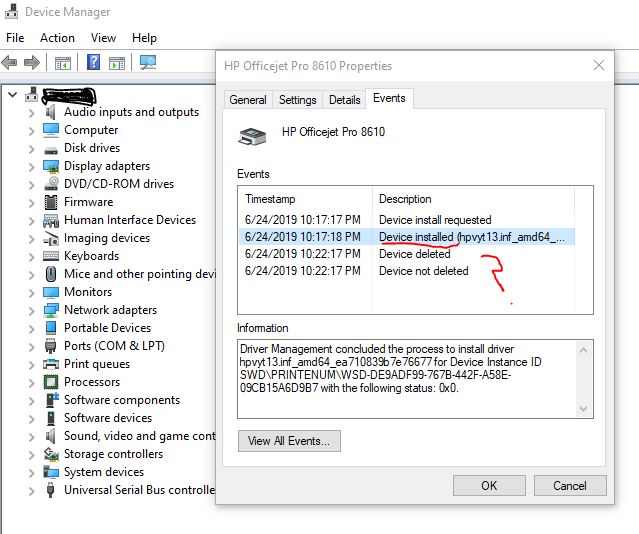Click the Monitors device icon
The image size is (639, 534).
[x=51, y=292]
